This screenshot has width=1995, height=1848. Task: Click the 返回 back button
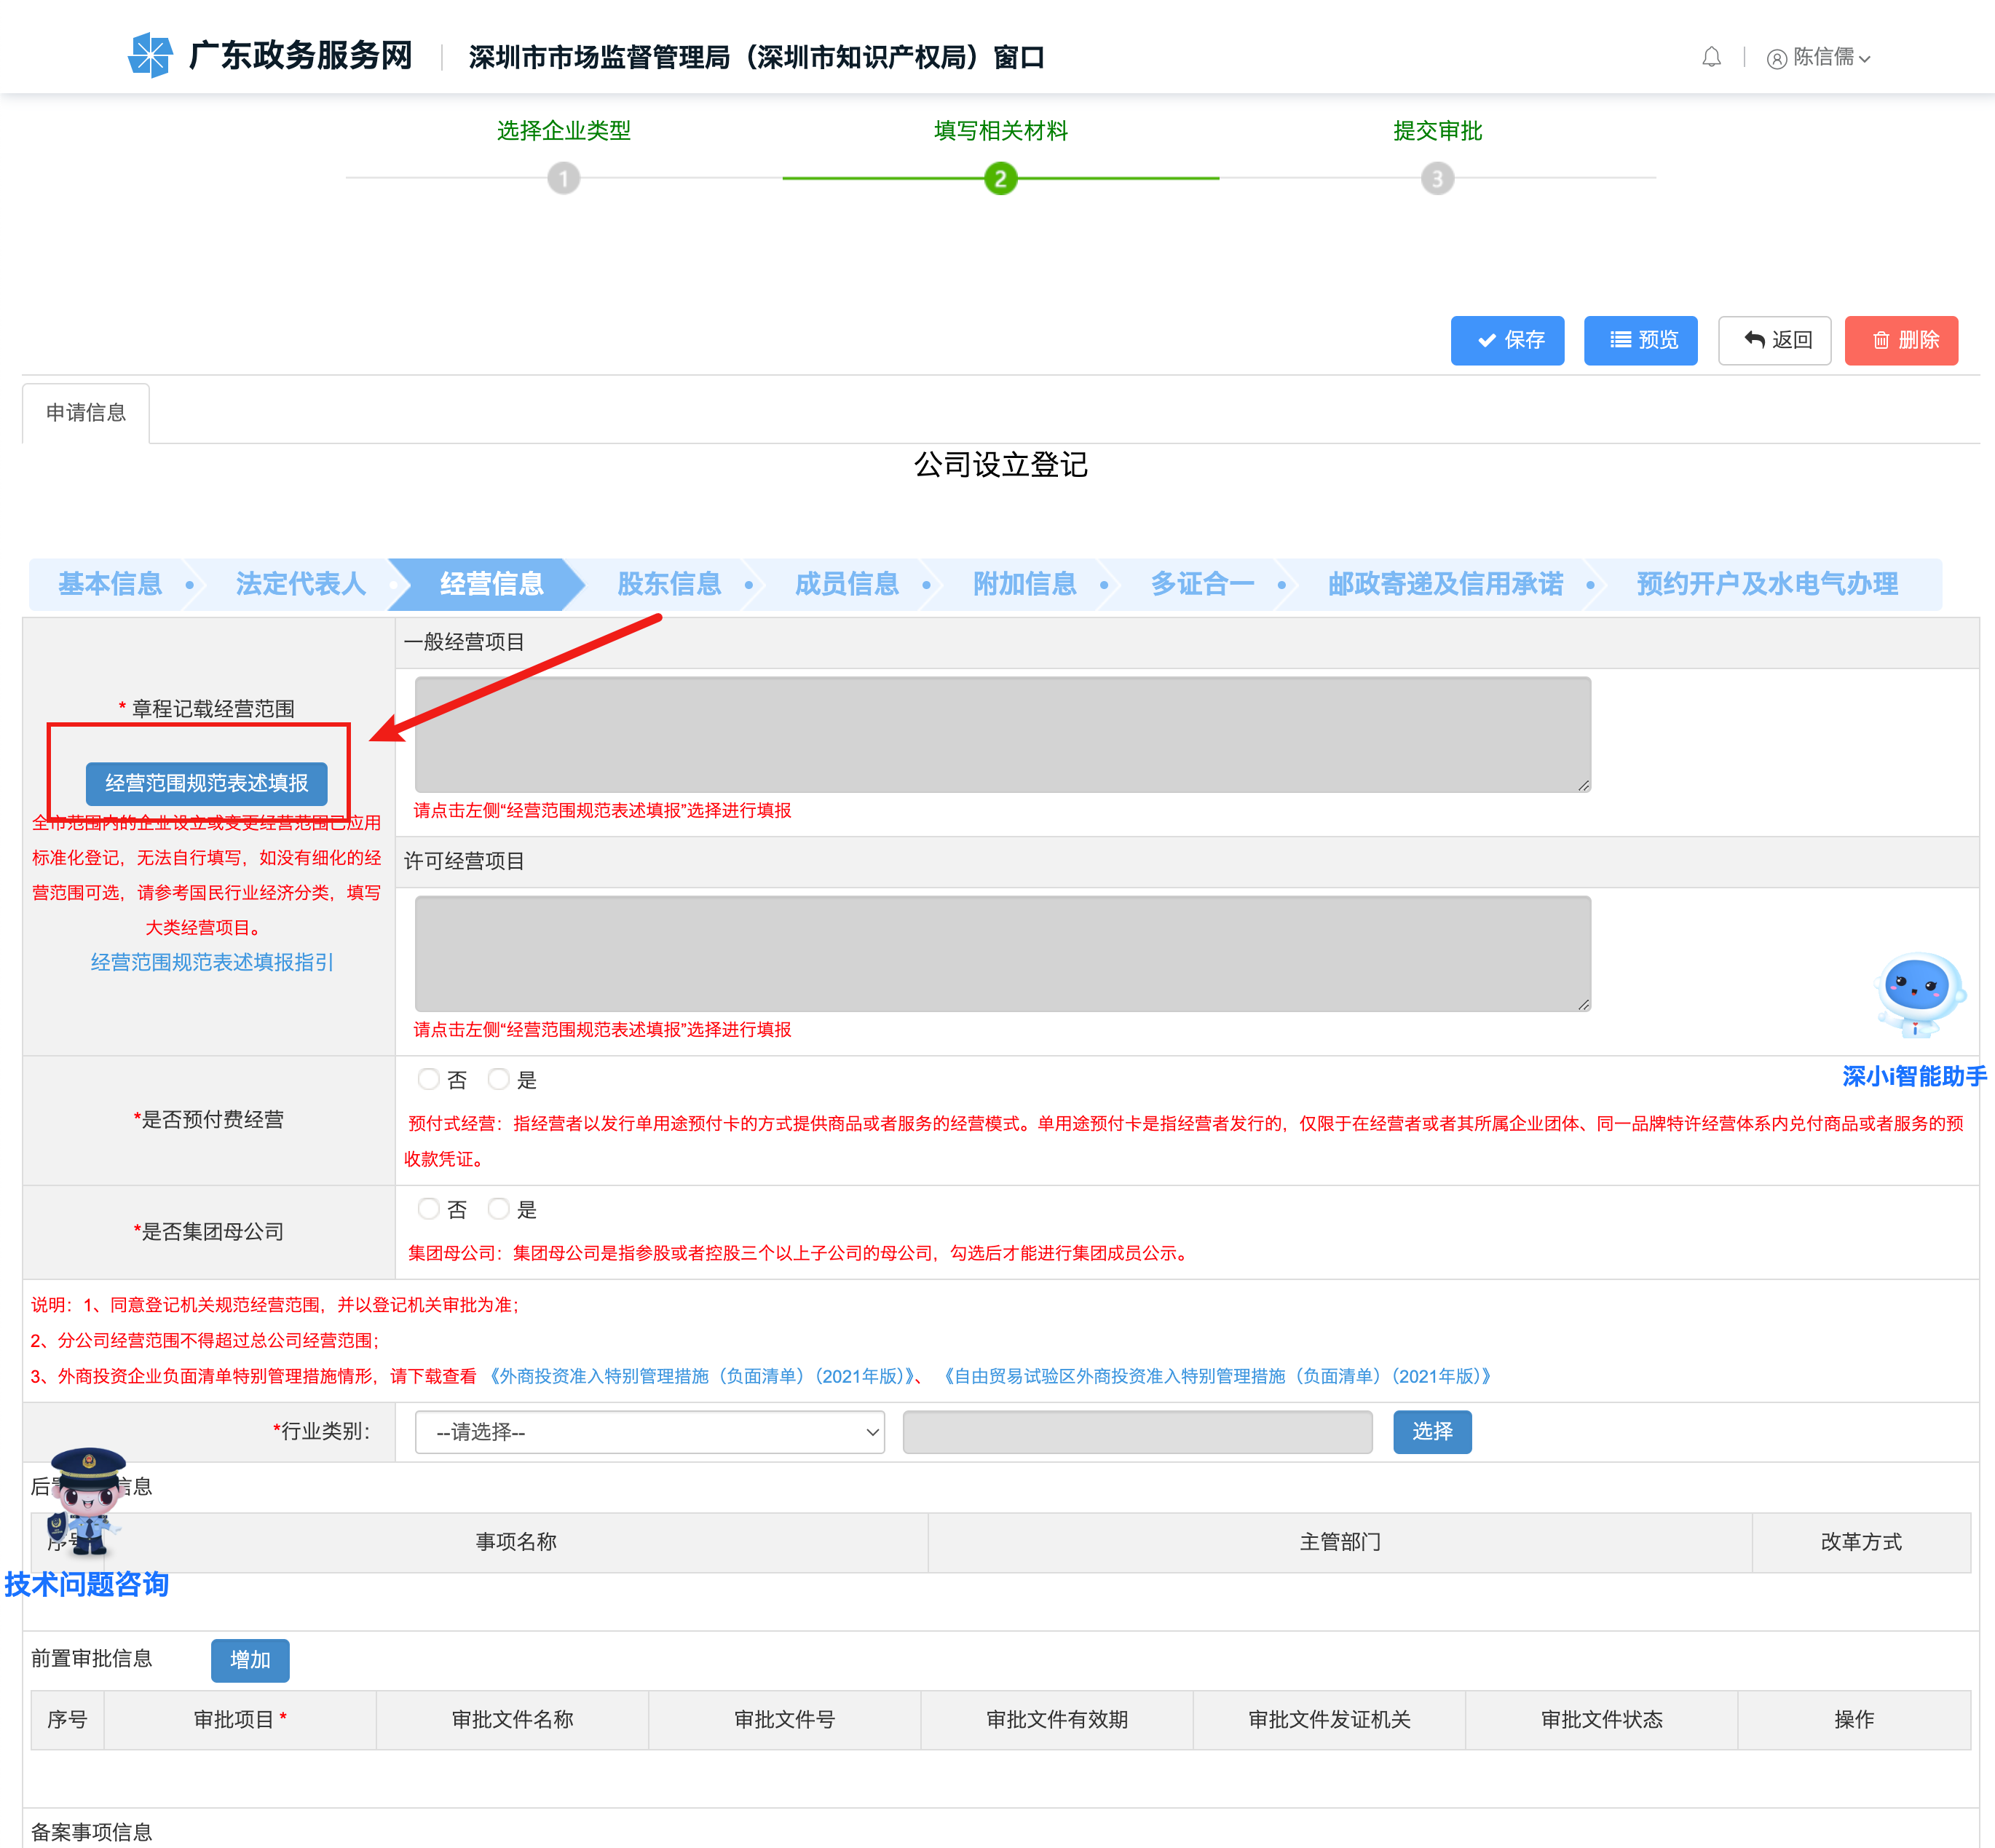1774,340
